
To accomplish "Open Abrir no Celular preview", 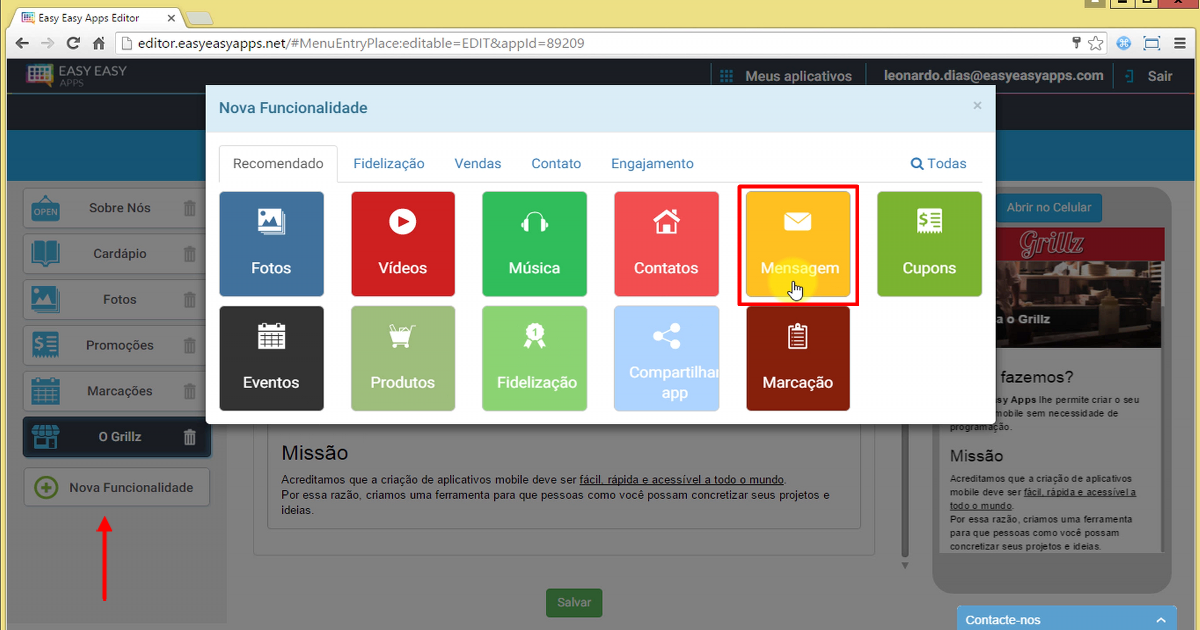I will [1049, 208].
